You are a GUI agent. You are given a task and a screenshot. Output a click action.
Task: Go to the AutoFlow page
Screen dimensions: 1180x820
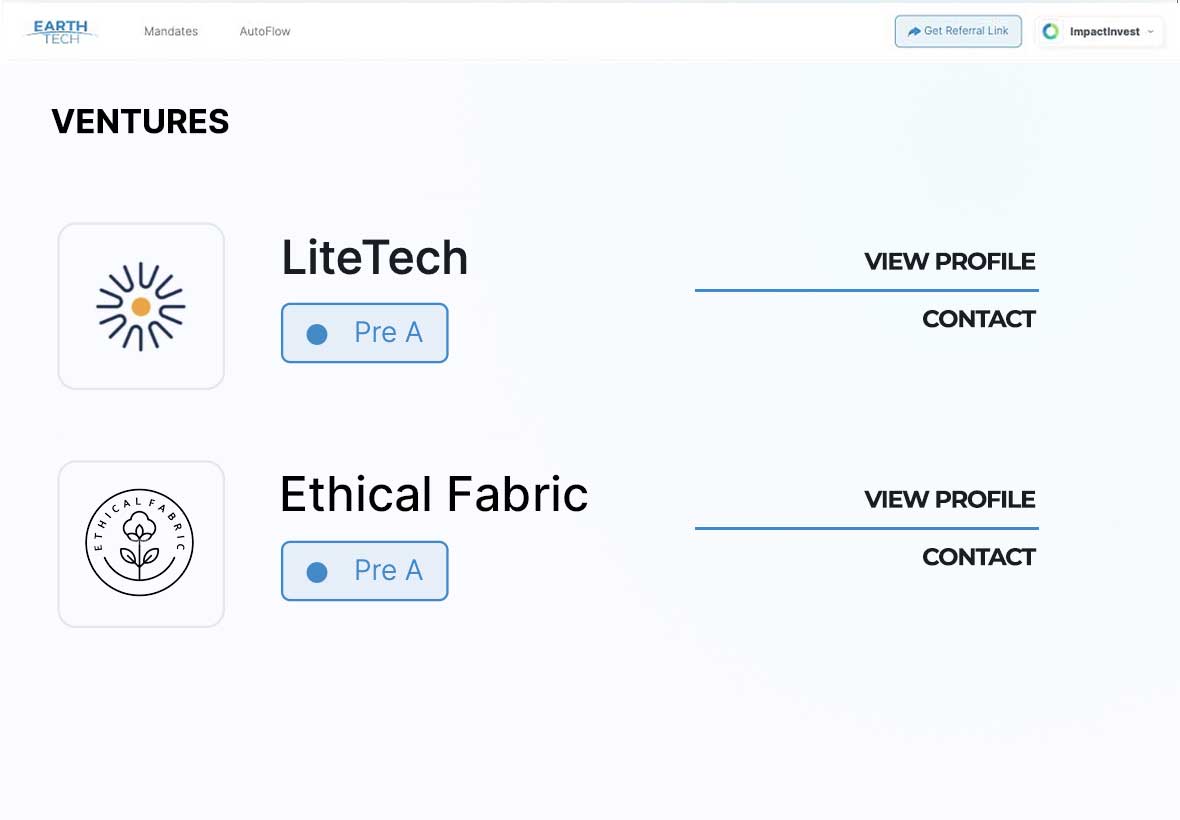265,31
